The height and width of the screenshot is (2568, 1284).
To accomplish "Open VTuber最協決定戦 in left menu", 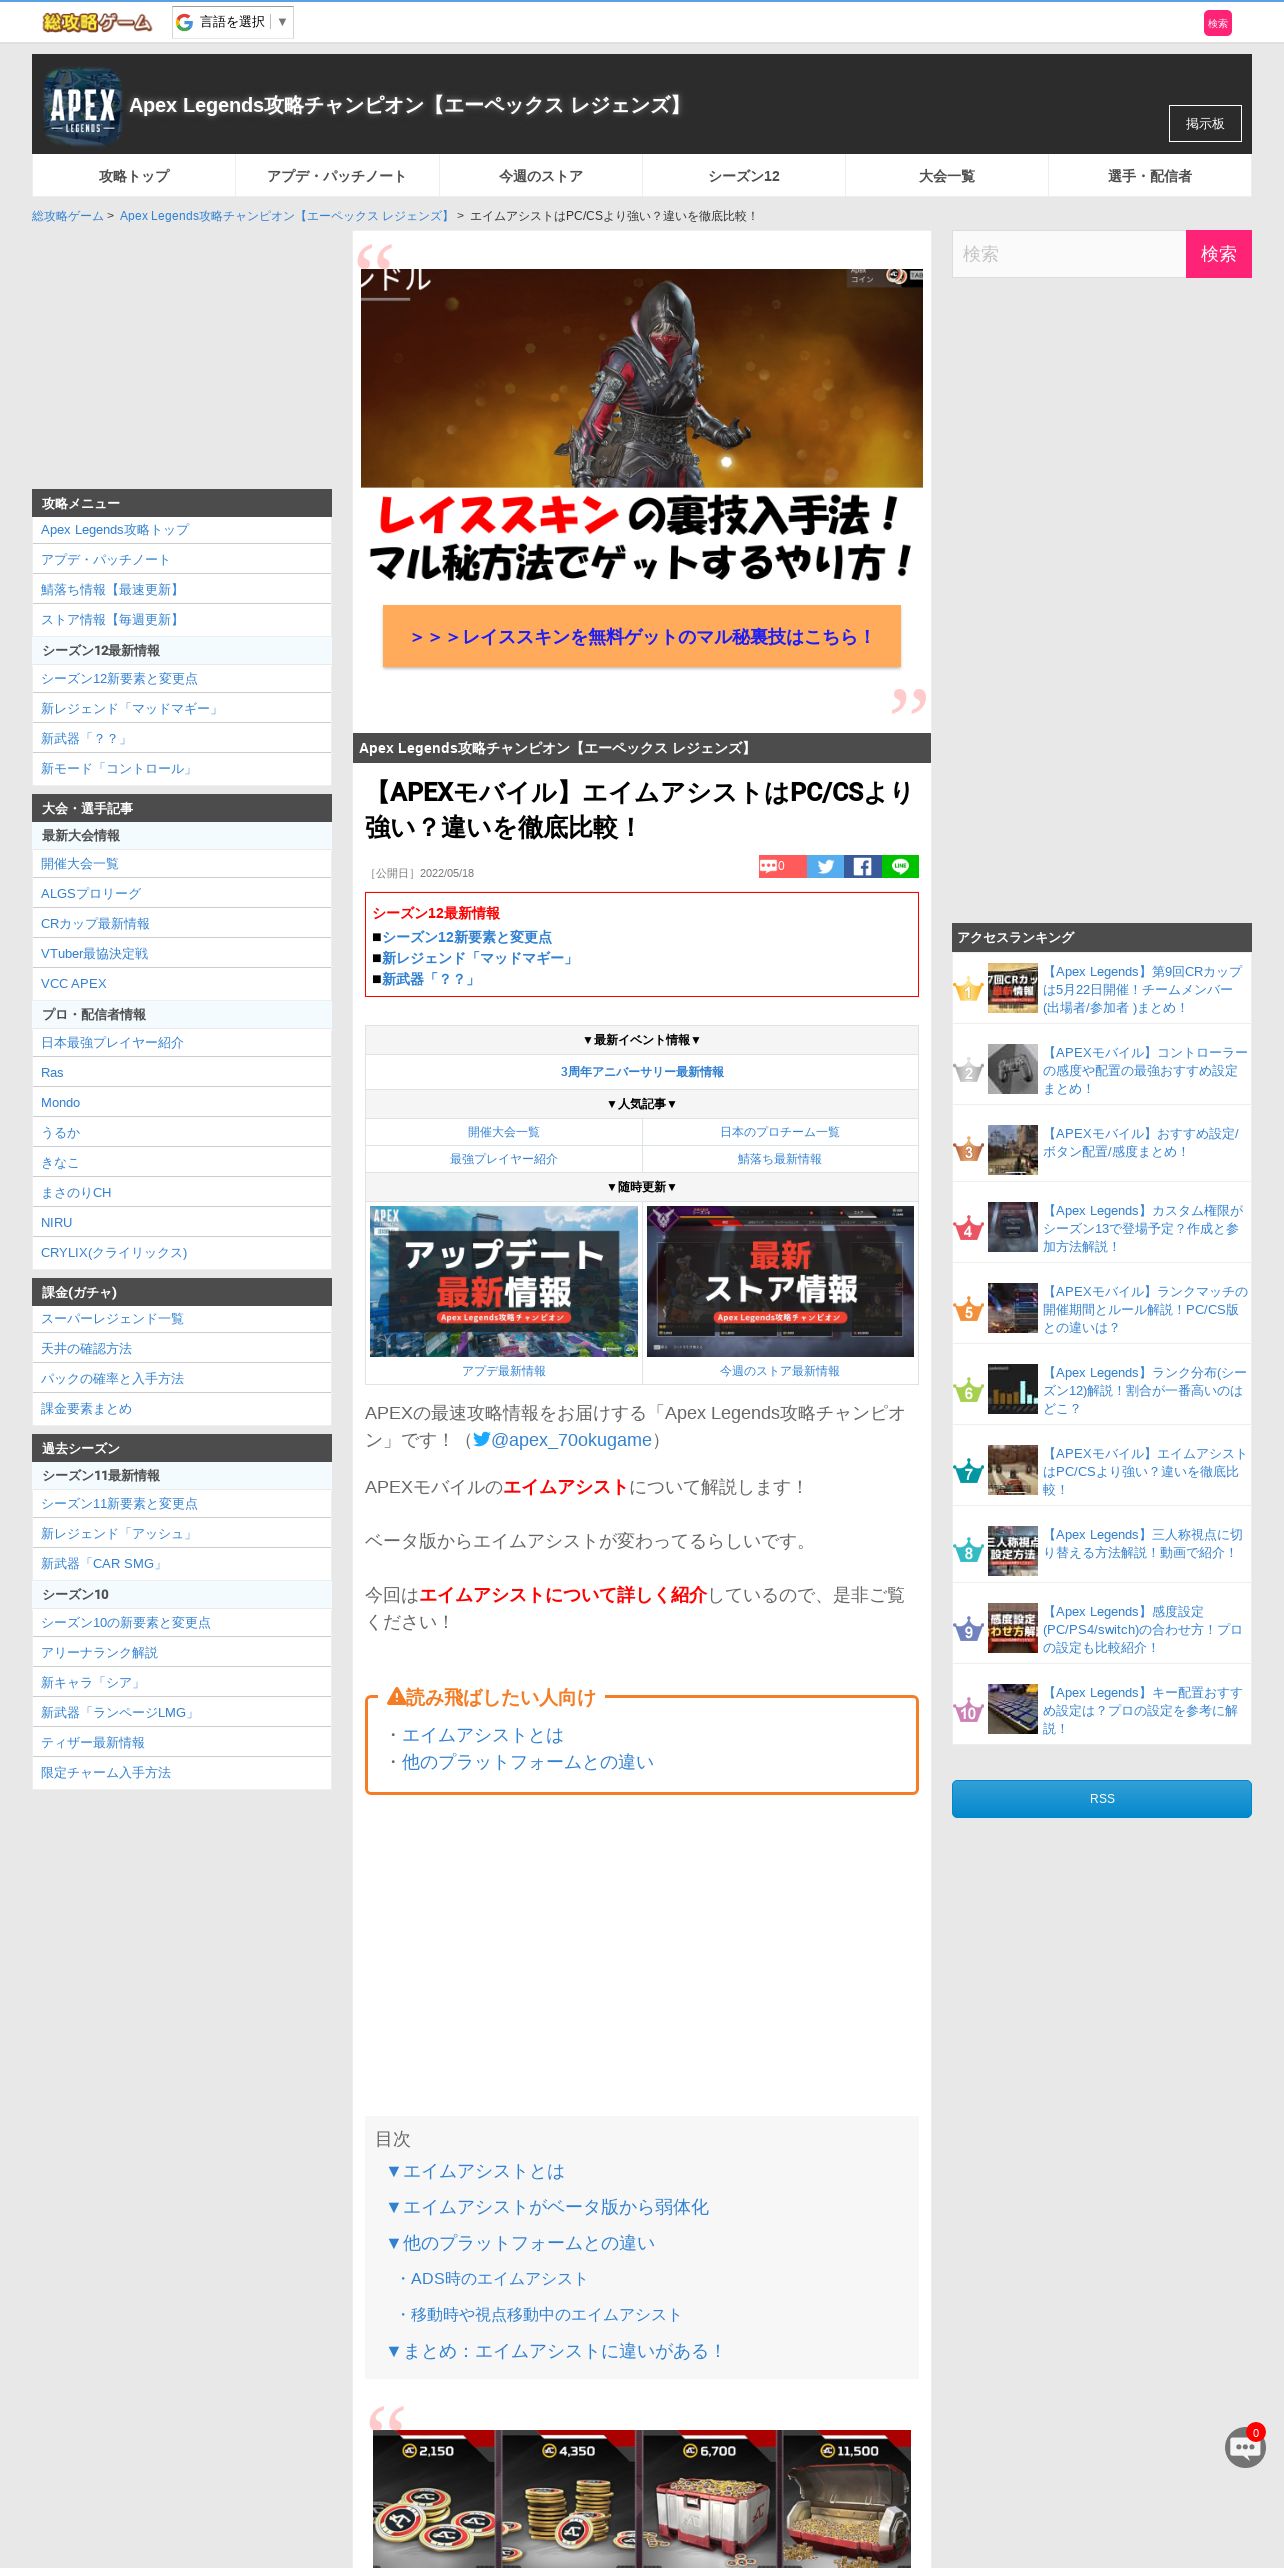I will coord(95,954).
